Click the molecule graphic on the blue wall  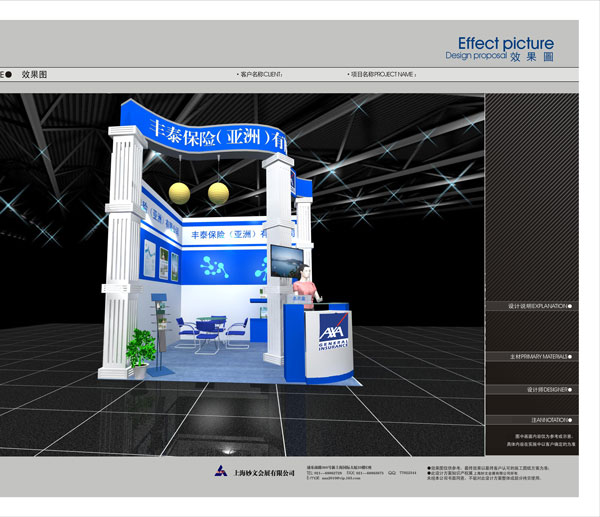click(x=214, y=266)
